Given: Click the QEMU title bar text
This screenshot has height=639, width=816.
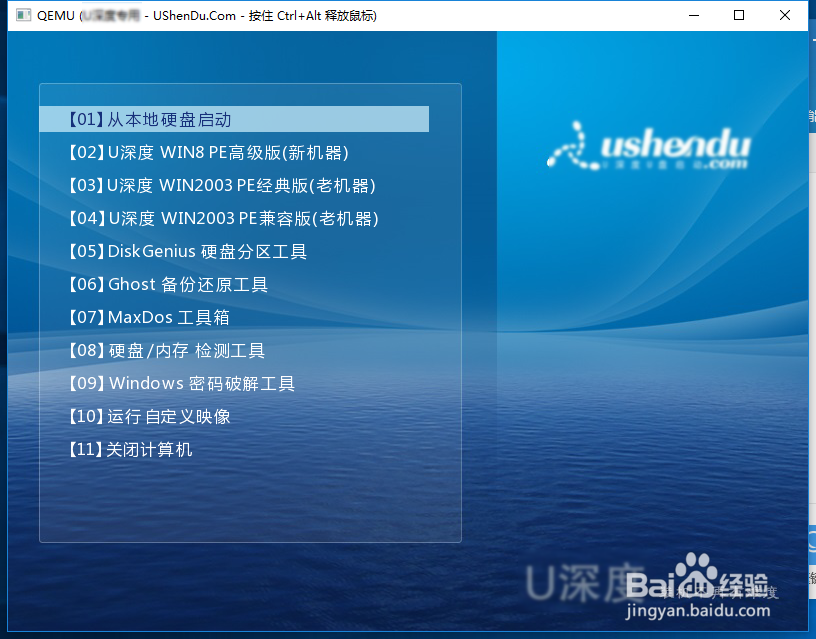Looking at the screenshot, I should (x=207, y=16).
